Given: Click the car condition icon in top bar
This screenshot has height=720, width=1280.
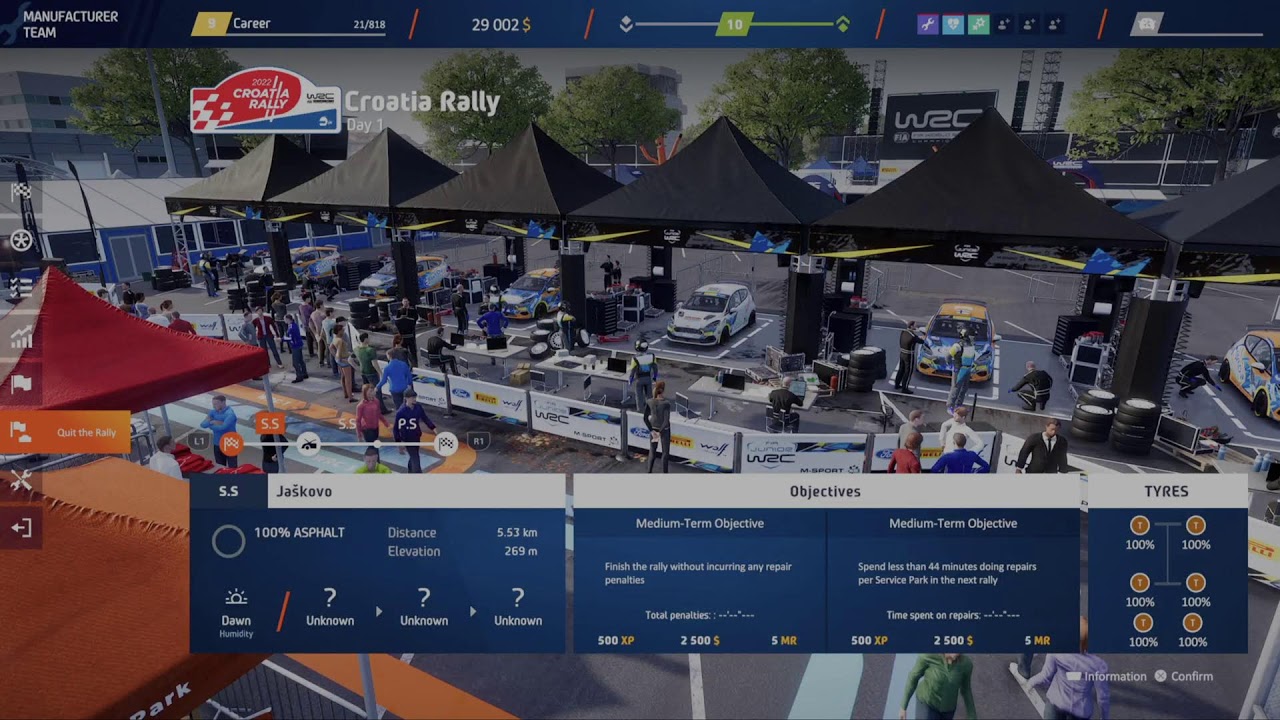Looking at the screenshot, I should (x=1147, y=24).
